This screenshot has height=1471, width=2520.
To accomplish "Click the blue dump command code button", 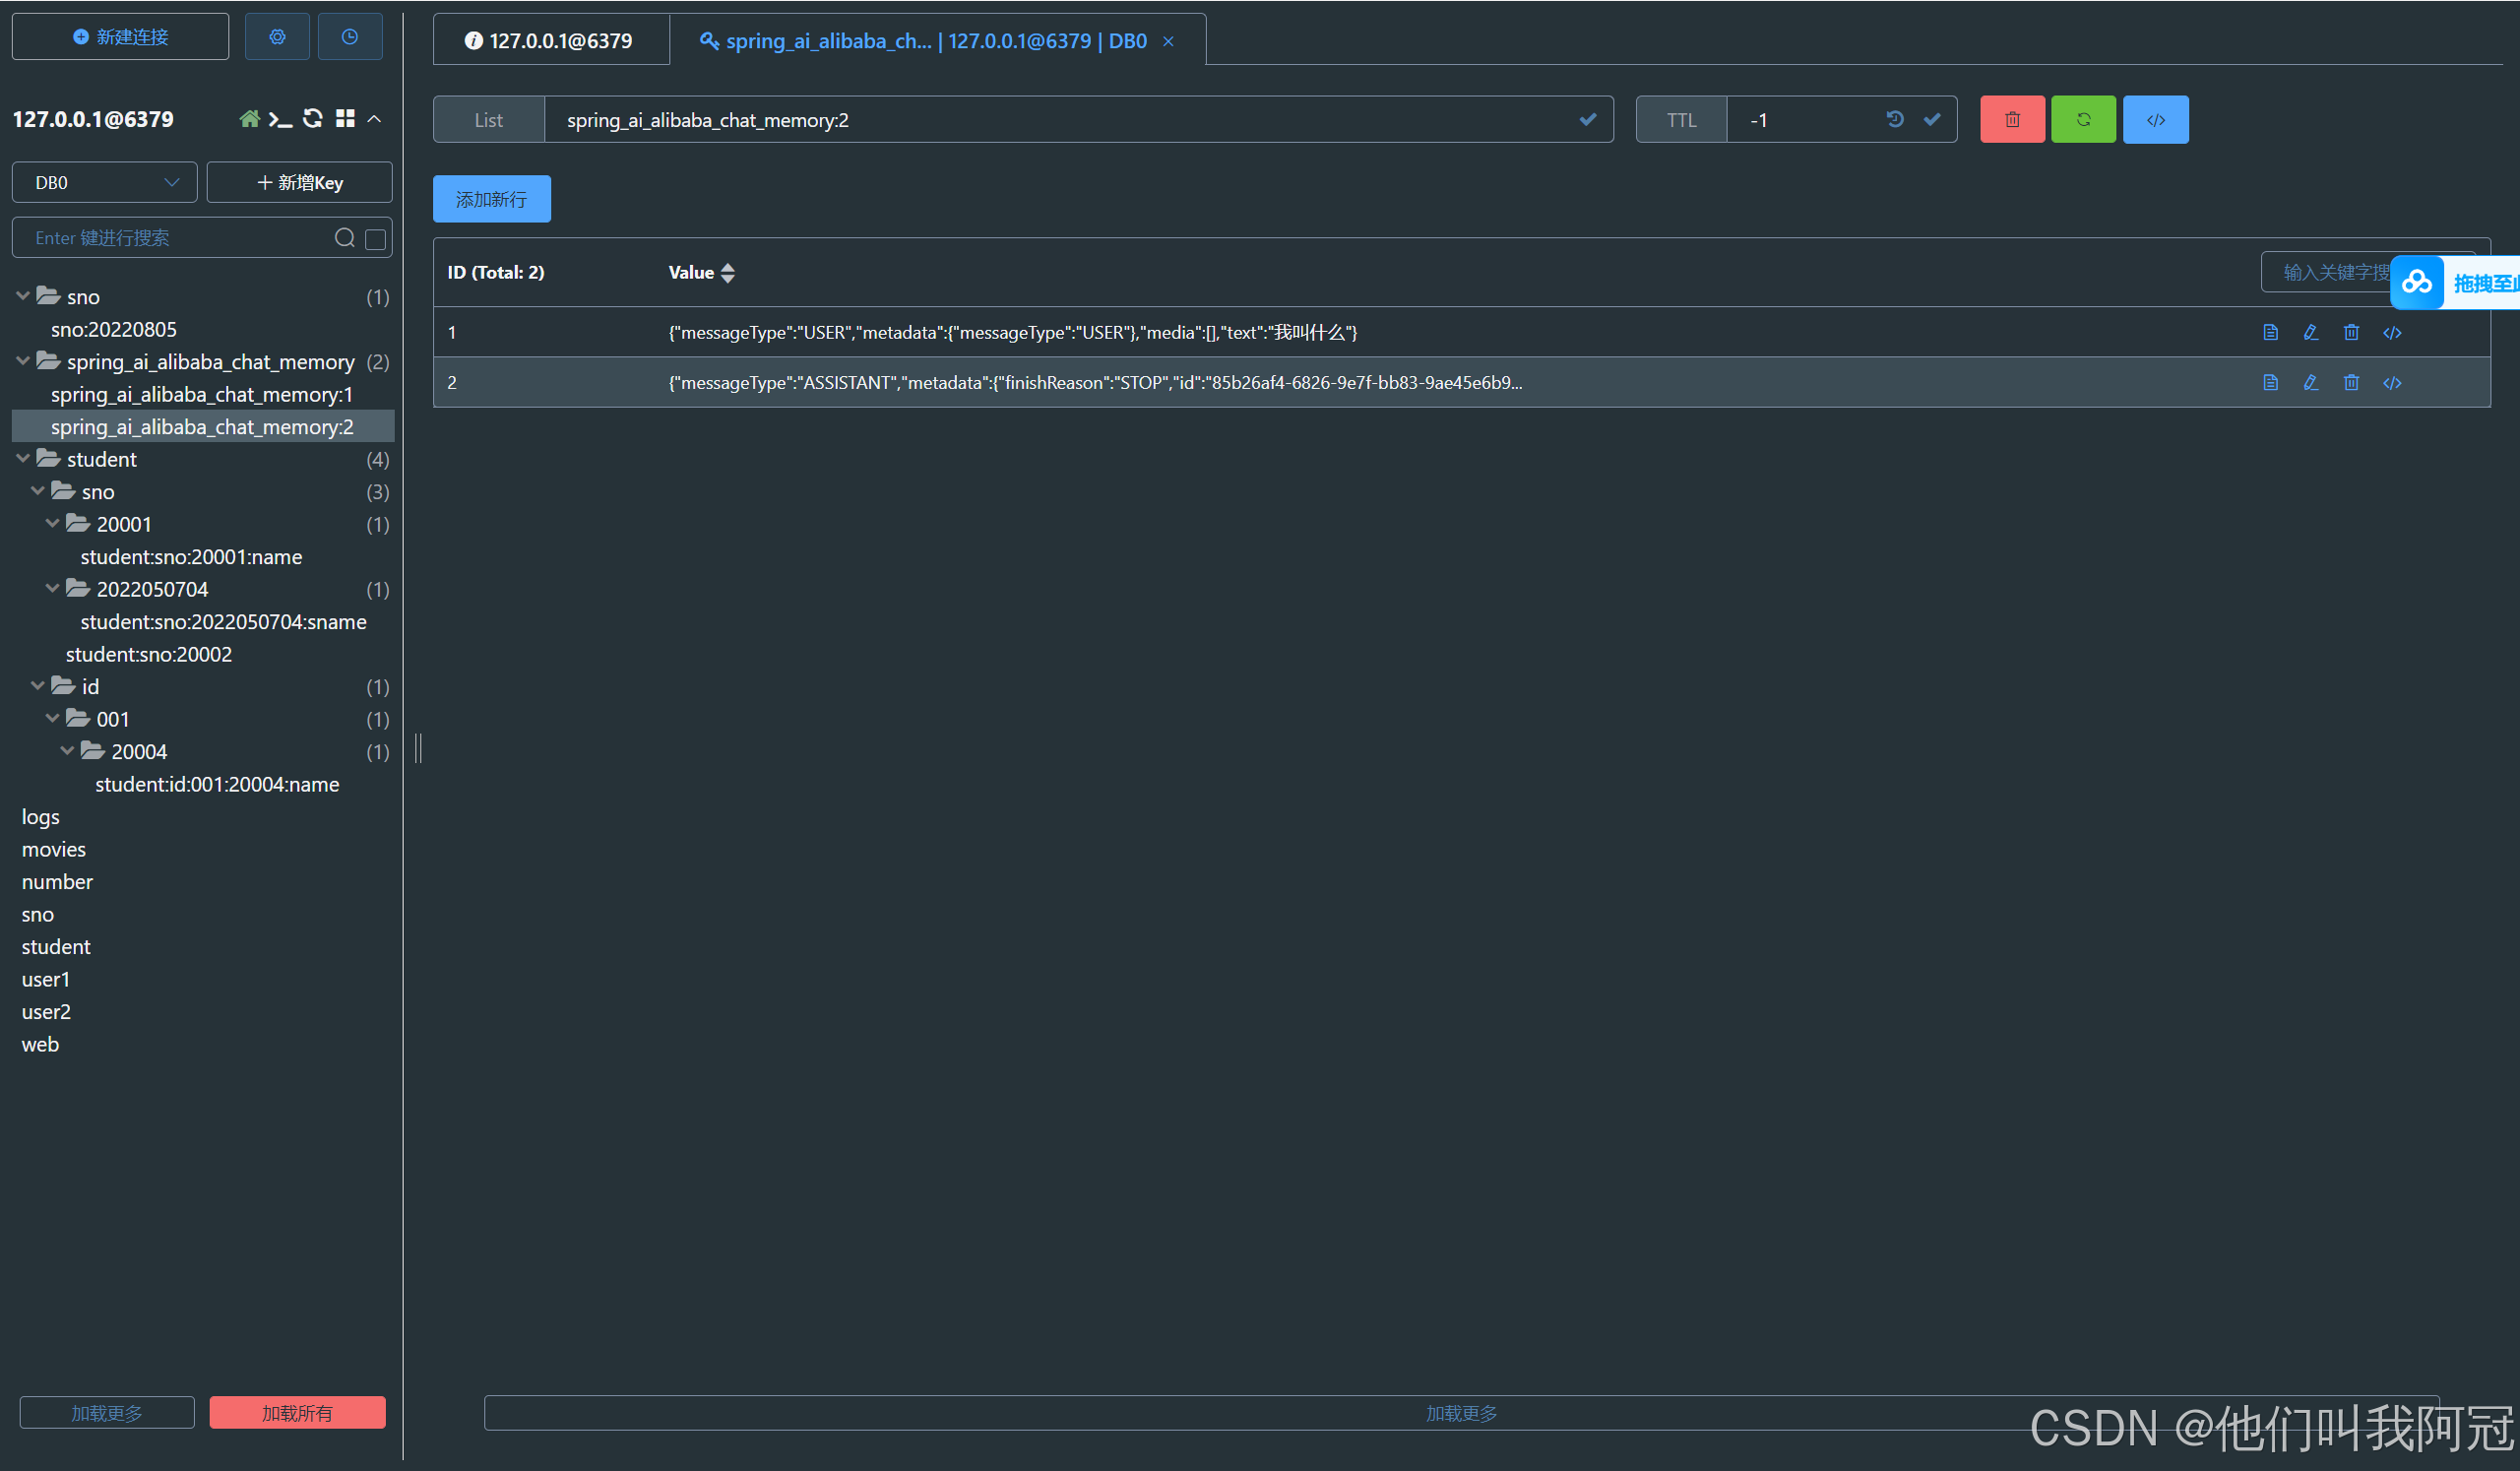I will (x=2154, y=120).
